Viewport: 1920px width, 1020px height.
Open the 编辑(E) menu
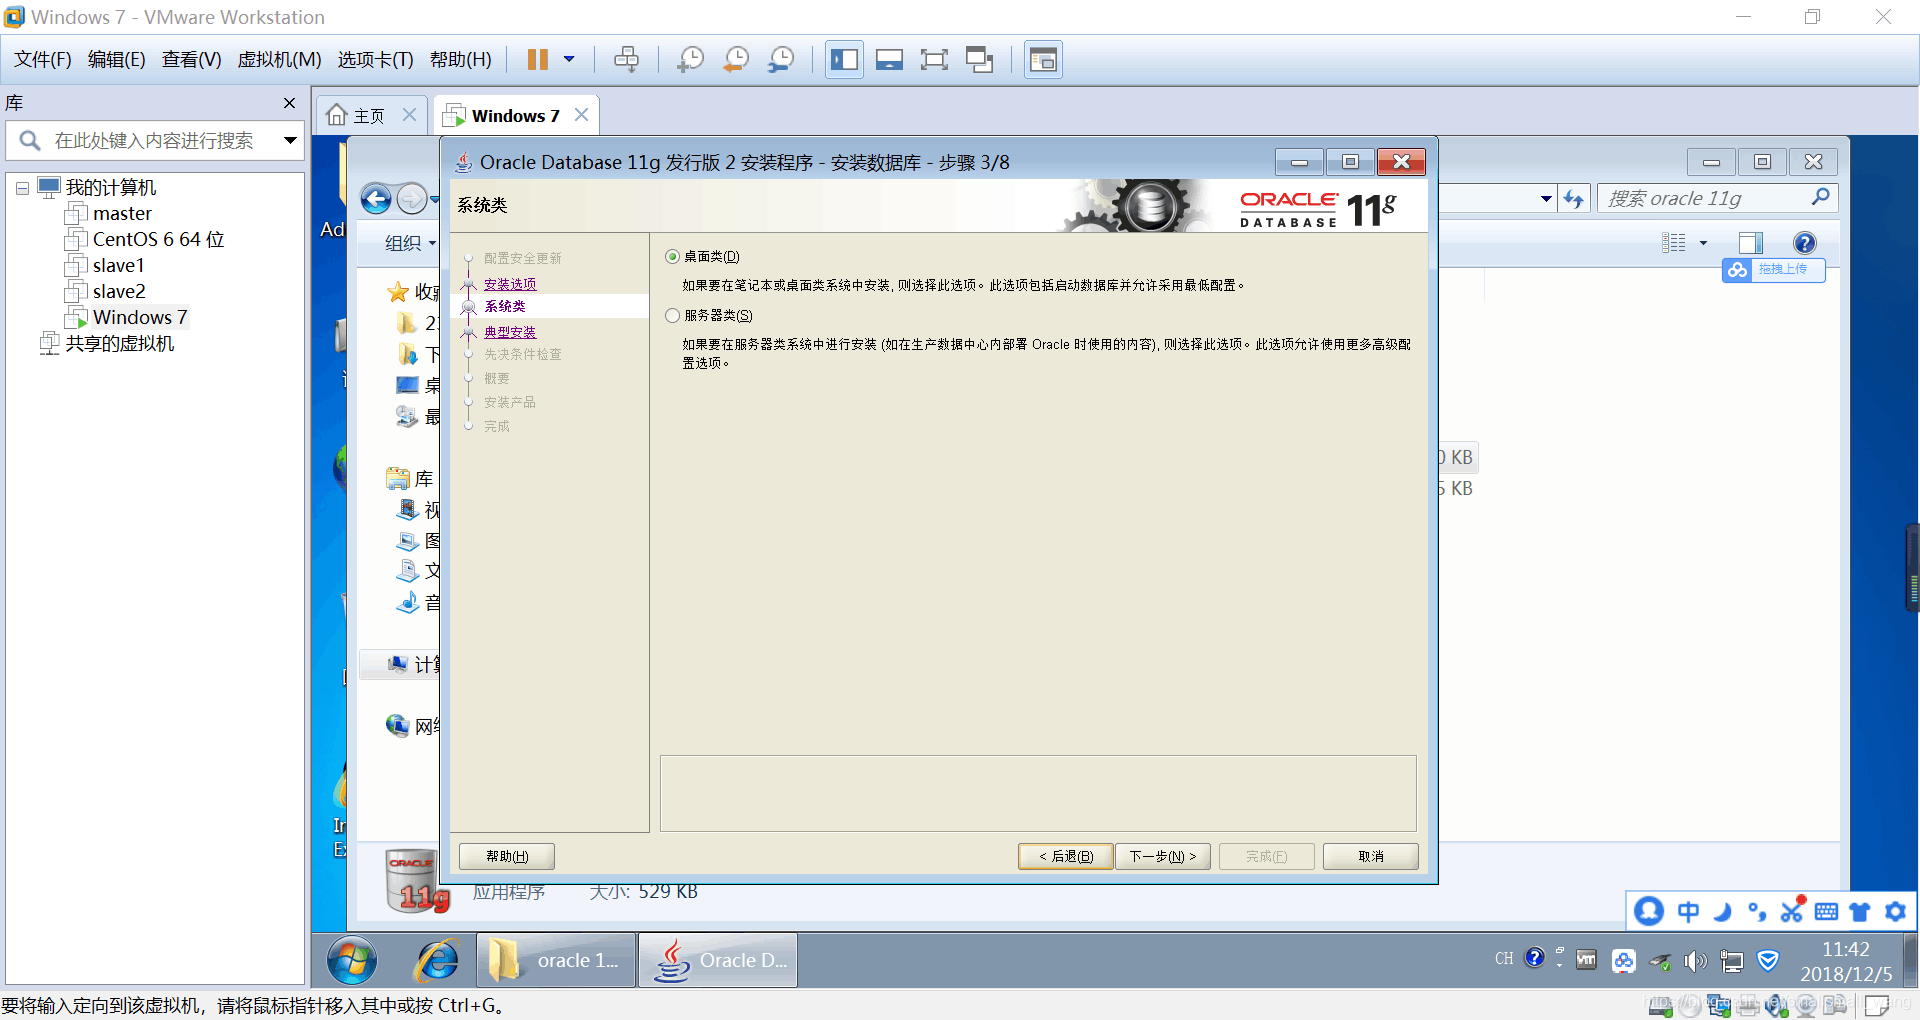pyautogui.click(x=117, y=60)
